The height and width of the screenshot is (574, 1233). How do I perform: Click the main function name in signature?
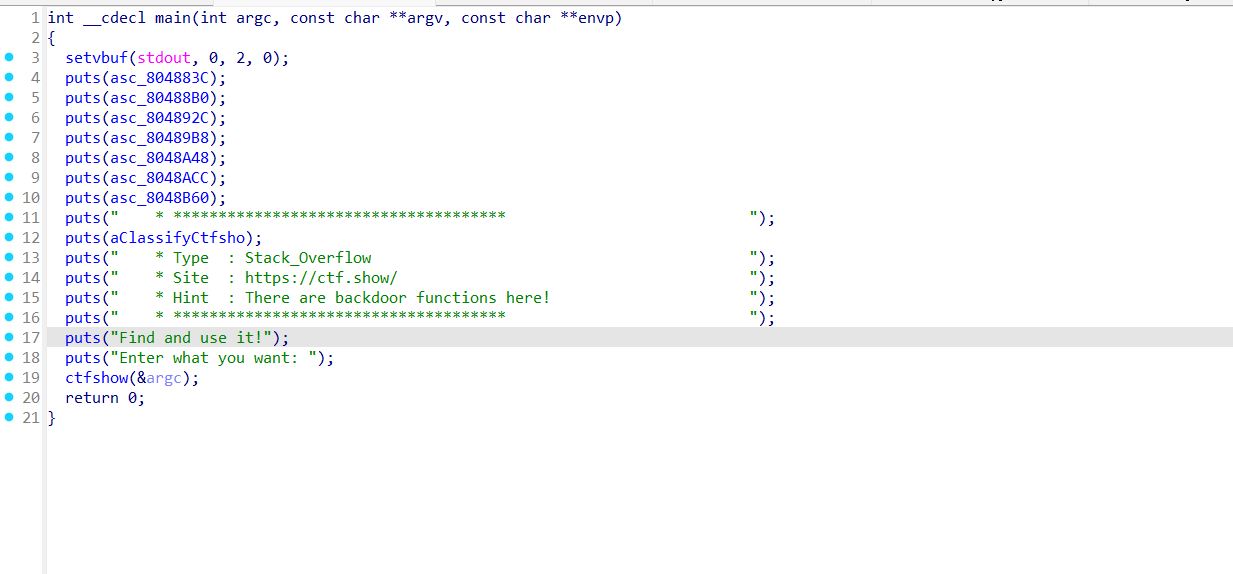(173, 18)
